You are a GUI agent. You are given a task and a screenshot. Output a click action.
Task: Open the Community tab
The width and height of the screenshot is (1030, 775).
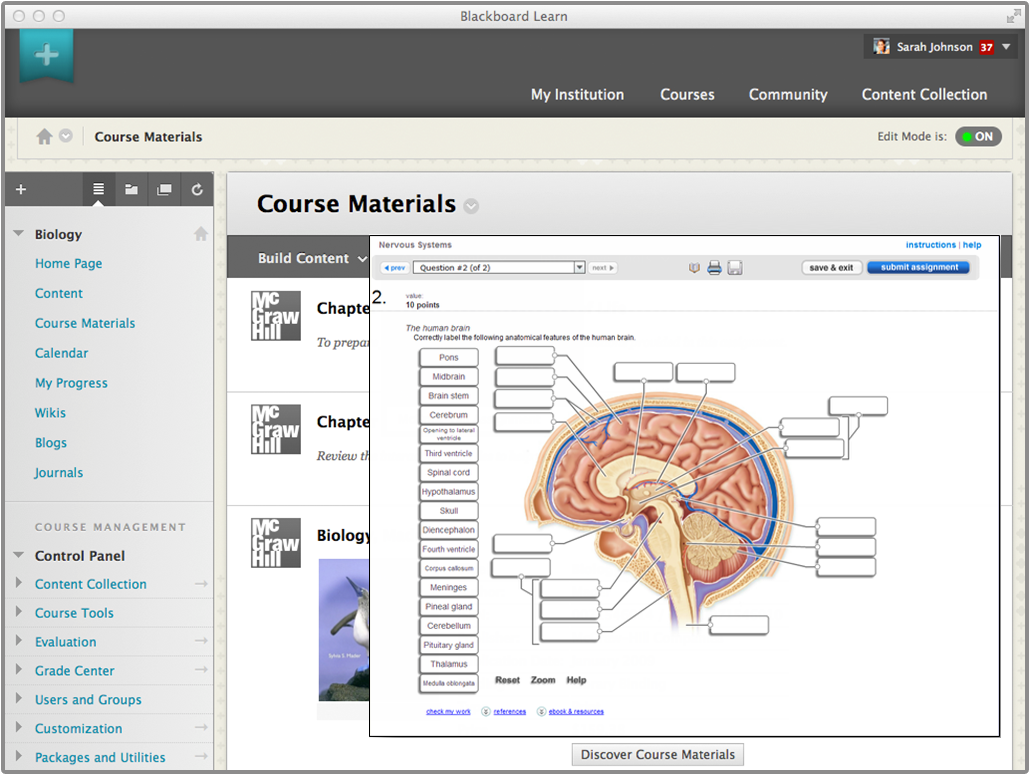(x=788, y=95)
